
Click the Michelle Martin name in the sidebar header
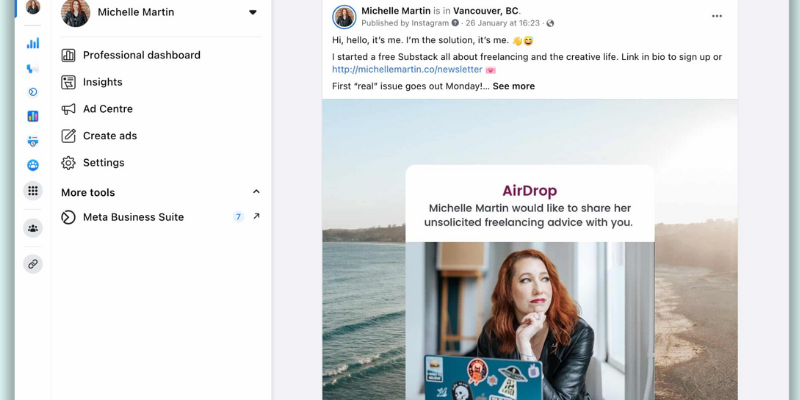136,12
